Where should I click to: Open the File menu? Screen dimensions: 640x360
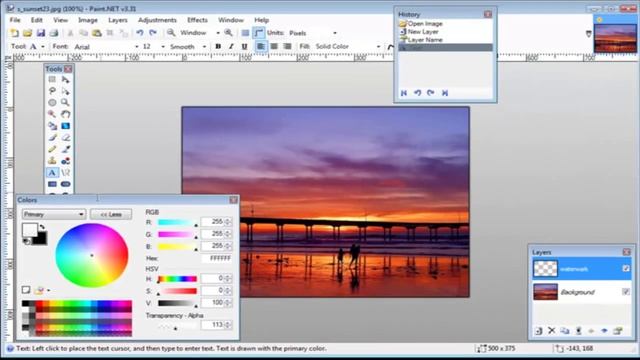pyautogui.click(x=15, y=20)
